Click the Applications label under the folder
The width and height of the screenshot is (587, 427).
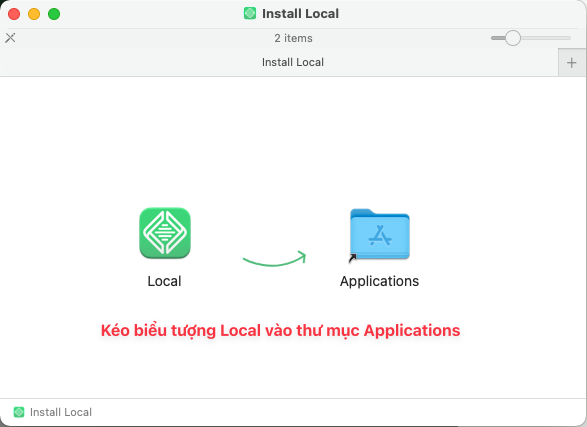coord(379,281)
